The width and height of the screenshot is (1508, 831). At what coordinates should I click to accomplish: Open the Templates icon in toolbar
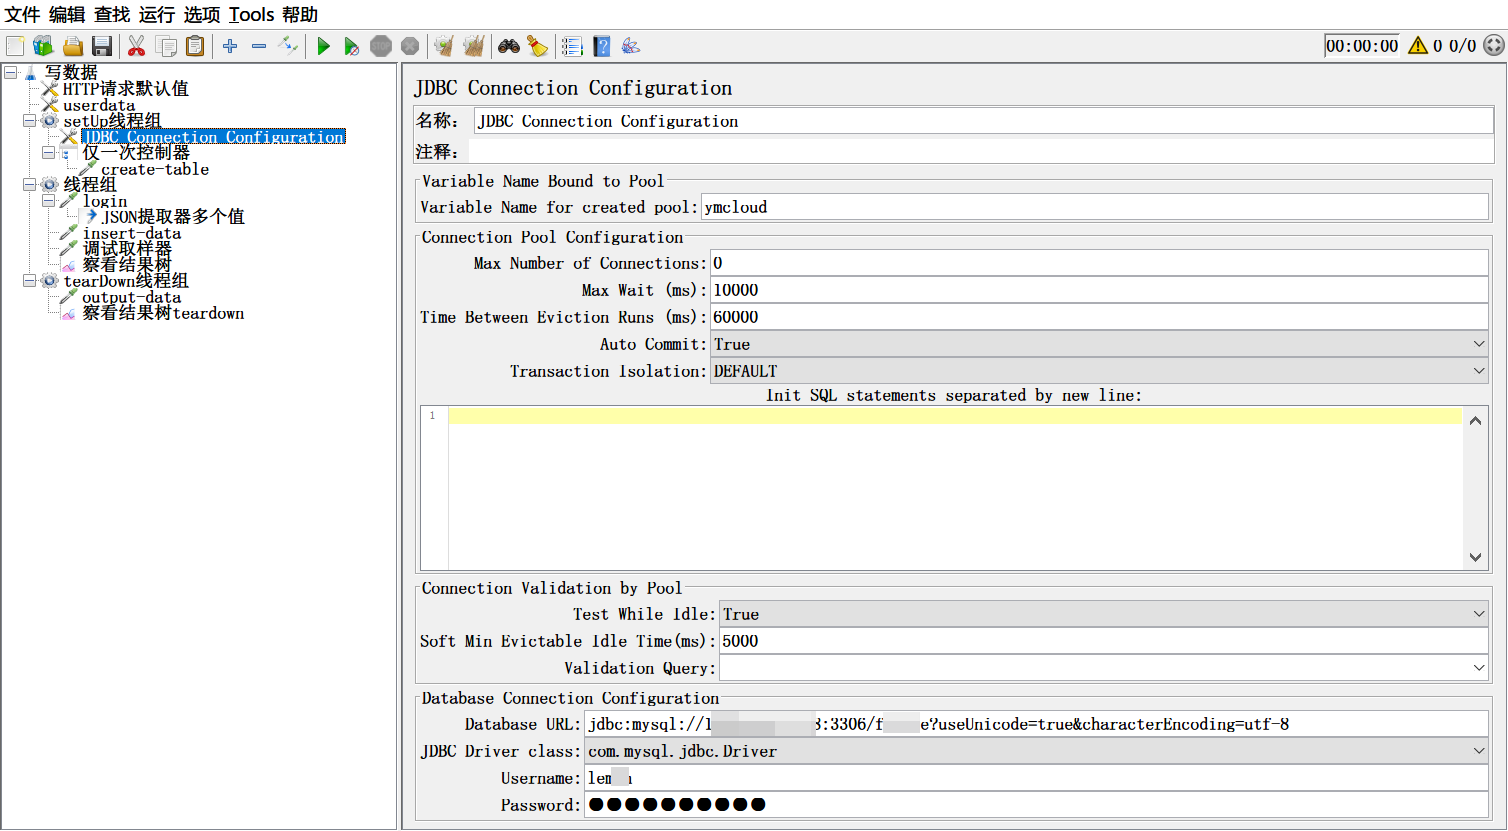43,46
